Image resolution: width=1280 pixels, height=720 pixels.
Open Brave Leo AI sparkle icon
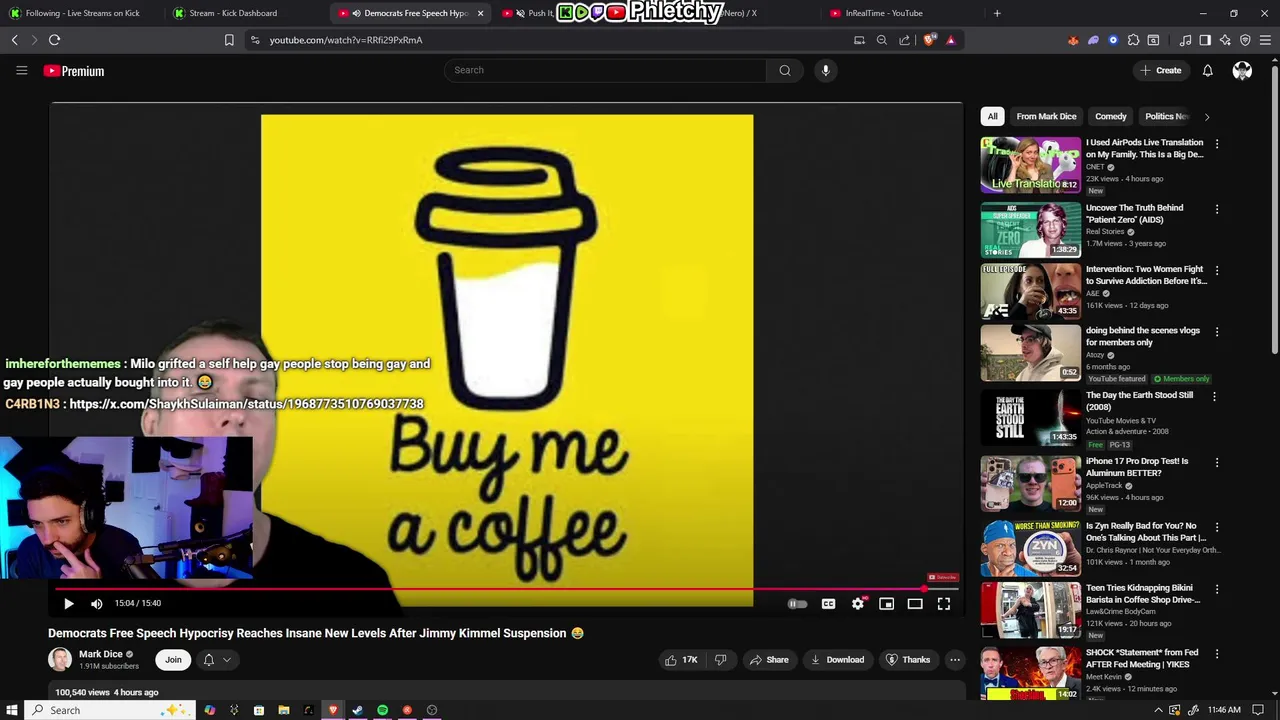[1225, 40]
